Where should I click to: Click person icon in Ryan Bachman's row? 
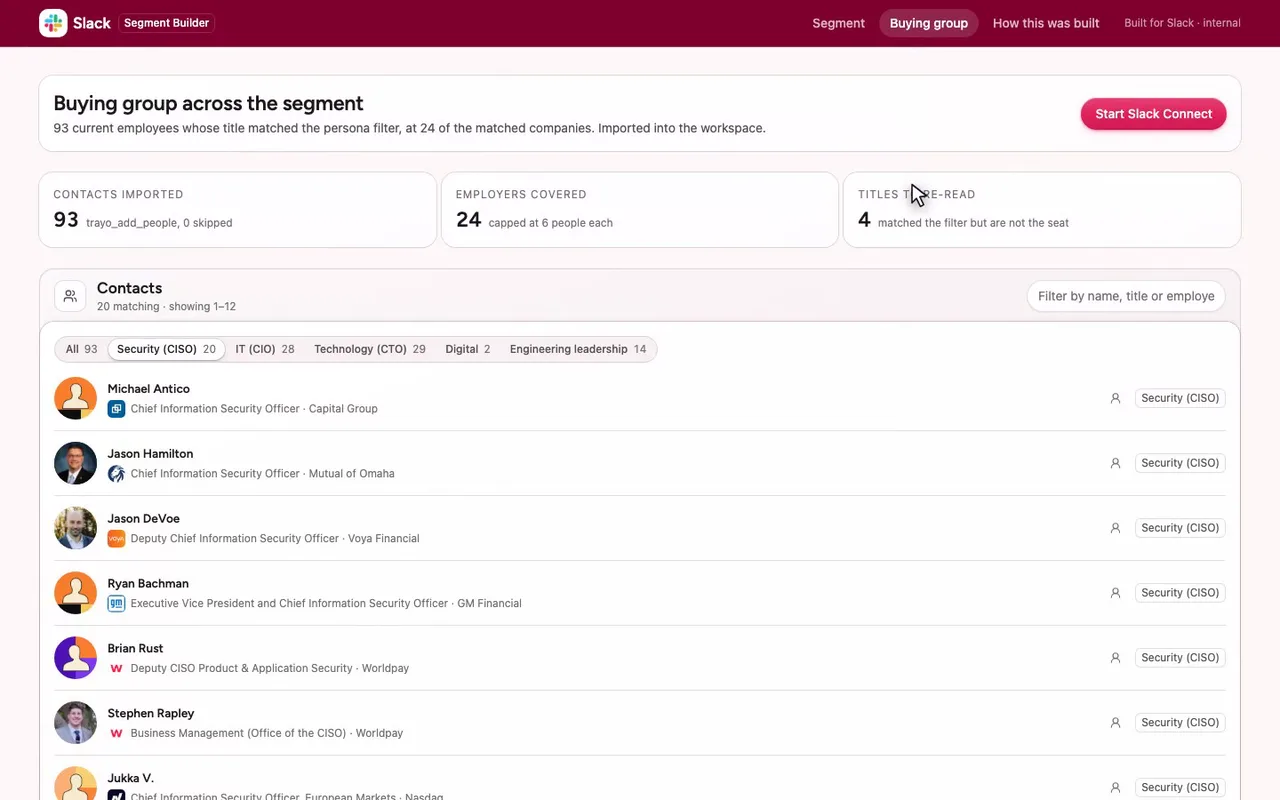(1115, 593)
